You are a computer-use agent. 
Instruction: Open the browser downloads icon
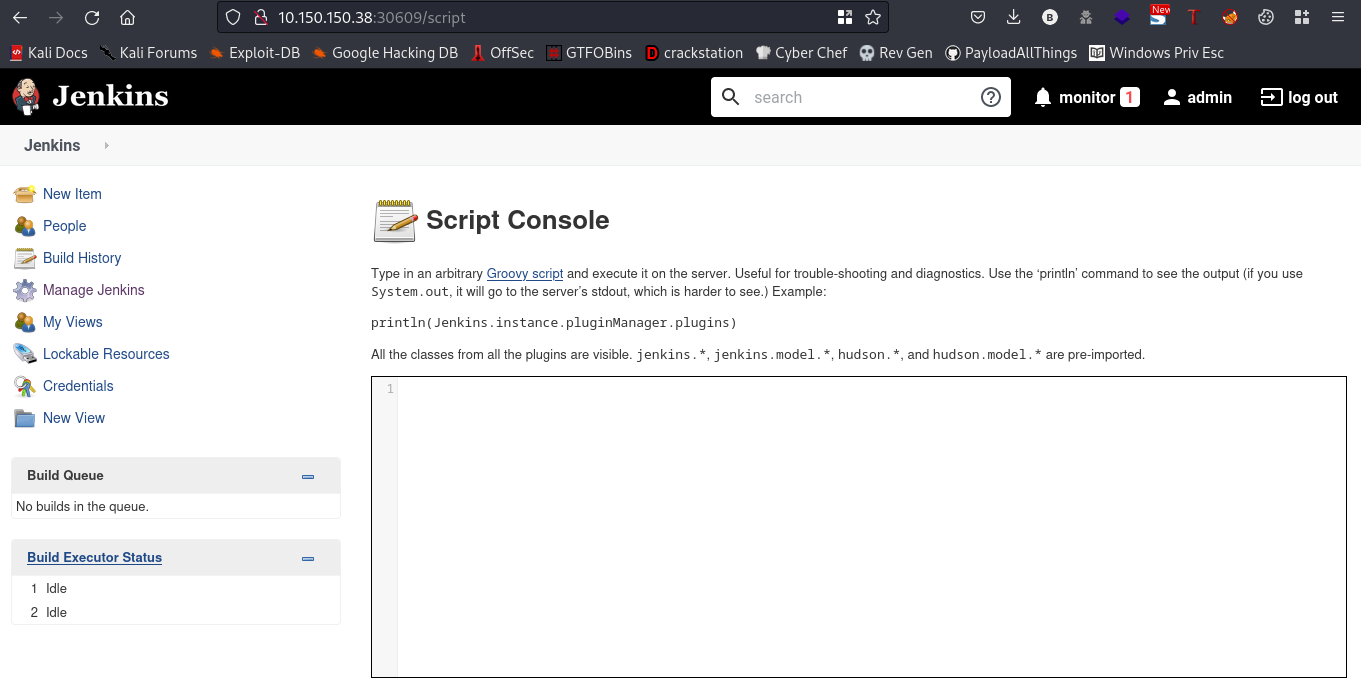(x=1014, y=17)
